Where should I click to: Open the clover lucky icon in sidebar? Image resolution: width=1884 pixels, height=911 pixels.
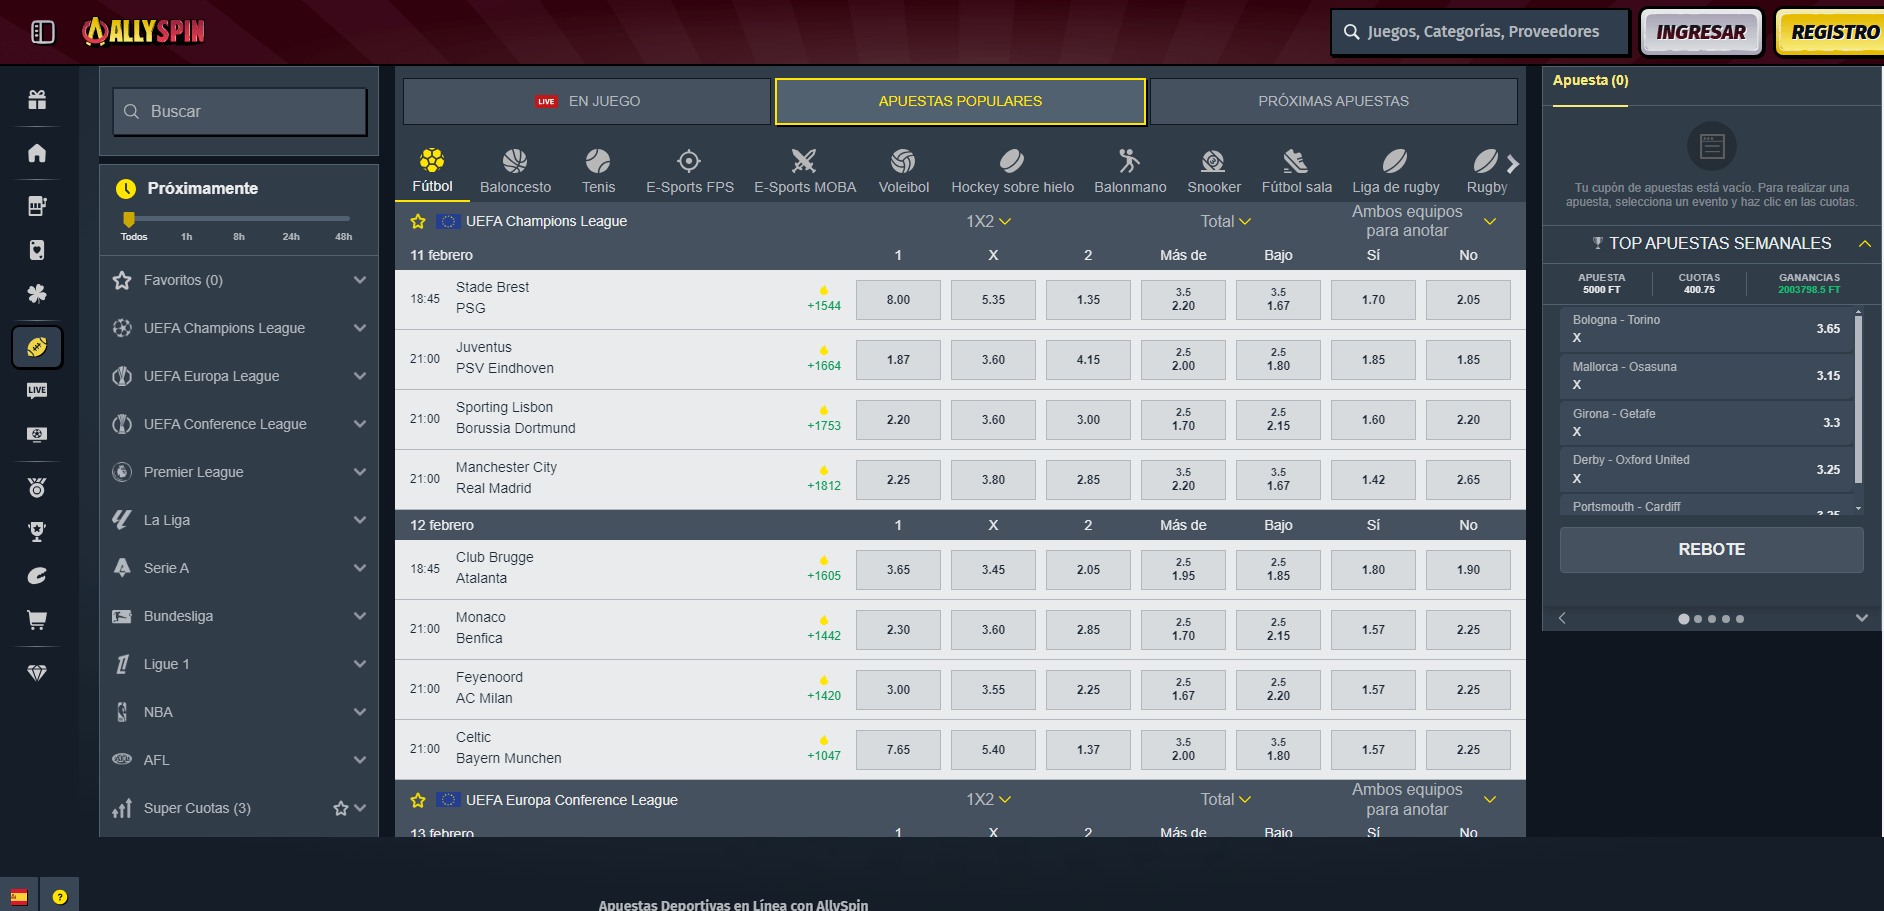point(37,294)
